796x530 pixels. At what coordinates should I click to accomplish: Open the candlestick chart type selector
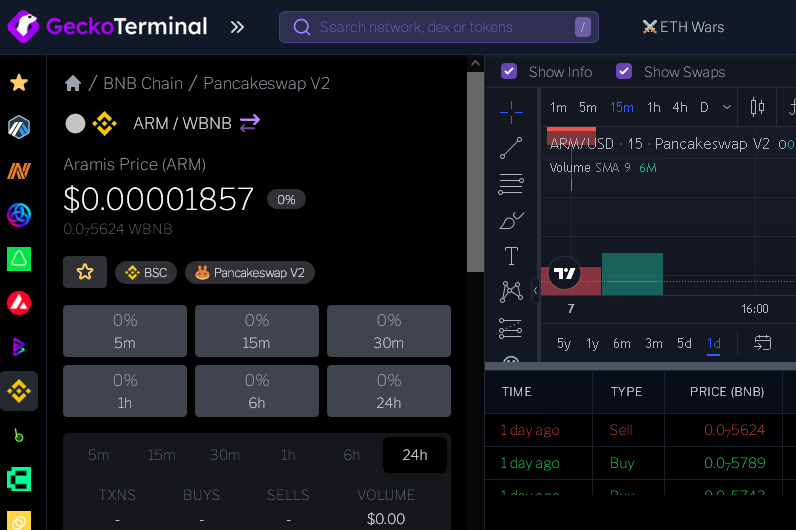(757, 107)
